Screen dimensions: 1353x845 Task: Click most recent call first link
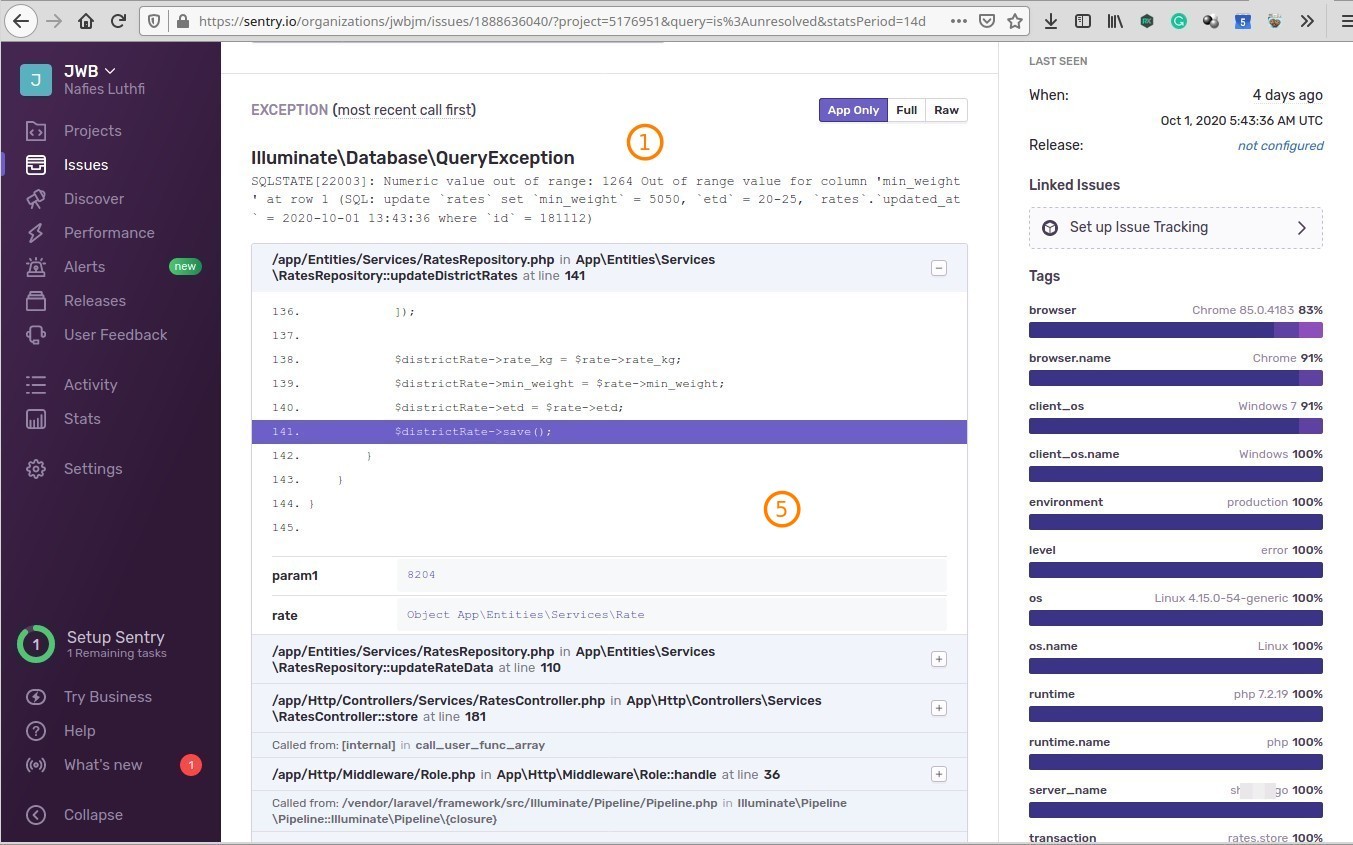pos(405,110)
